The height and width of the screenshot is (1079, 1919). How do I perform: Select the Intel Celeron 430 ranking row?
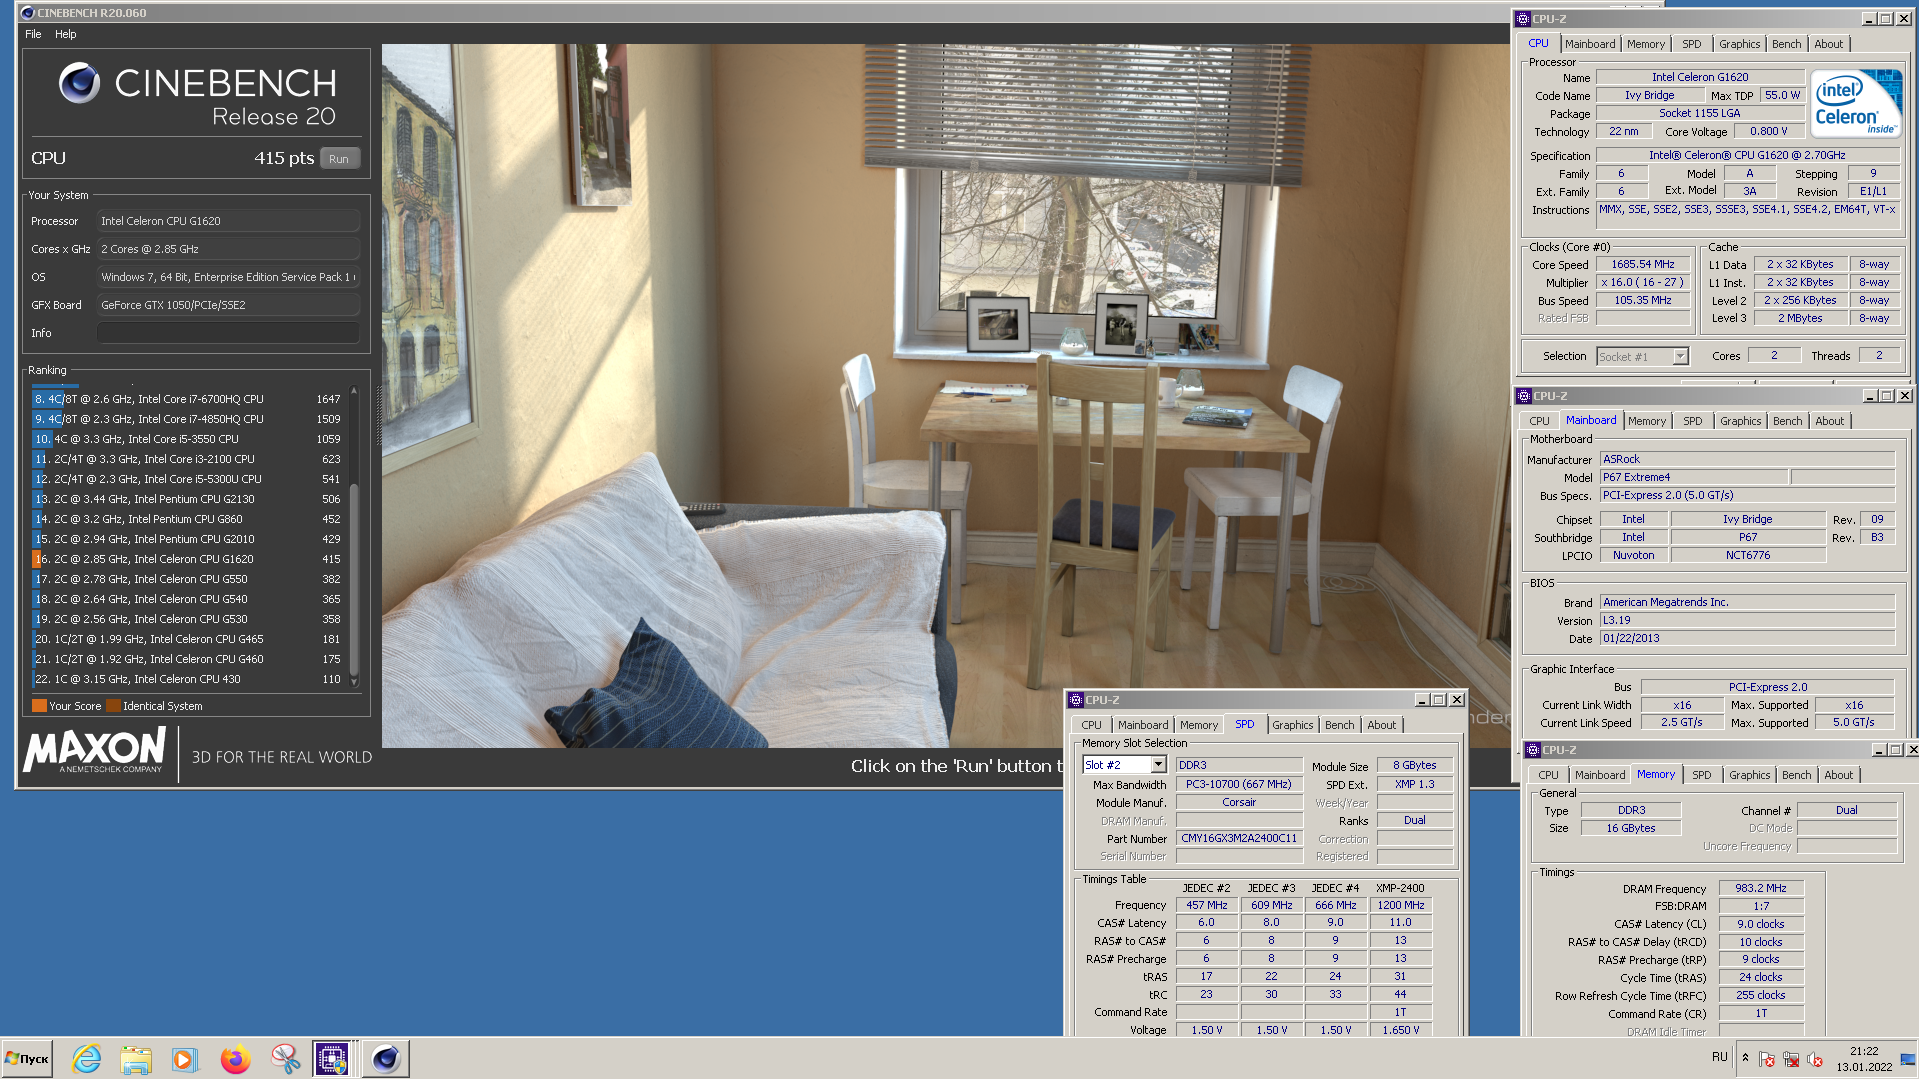187,679
